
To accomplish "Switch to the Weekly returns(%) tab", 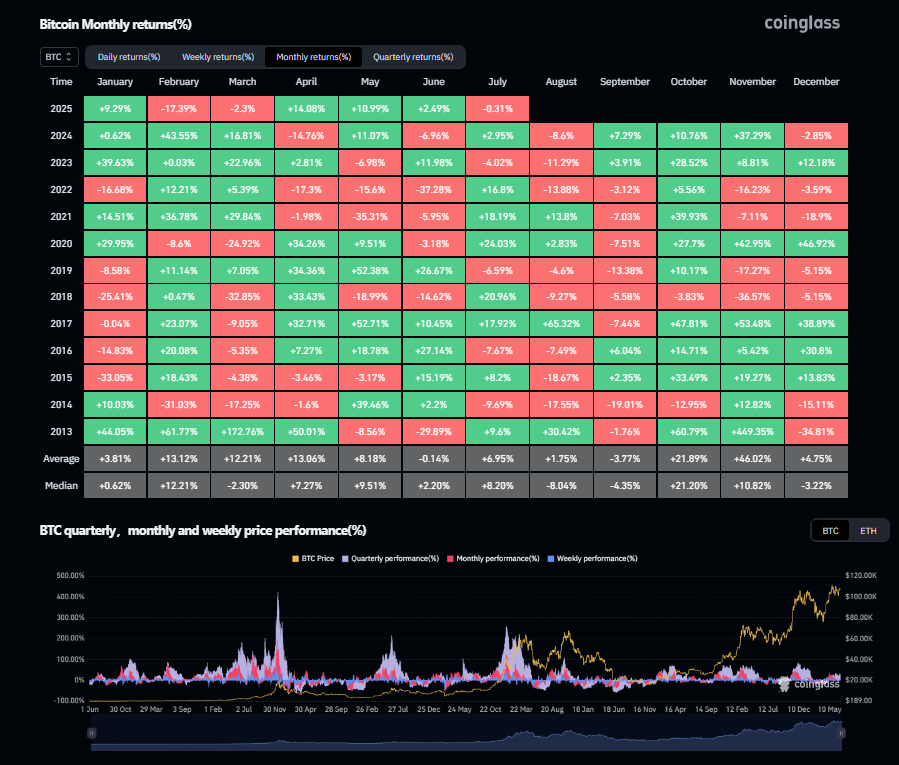I will pyautogui.click(x=218, y=57).
